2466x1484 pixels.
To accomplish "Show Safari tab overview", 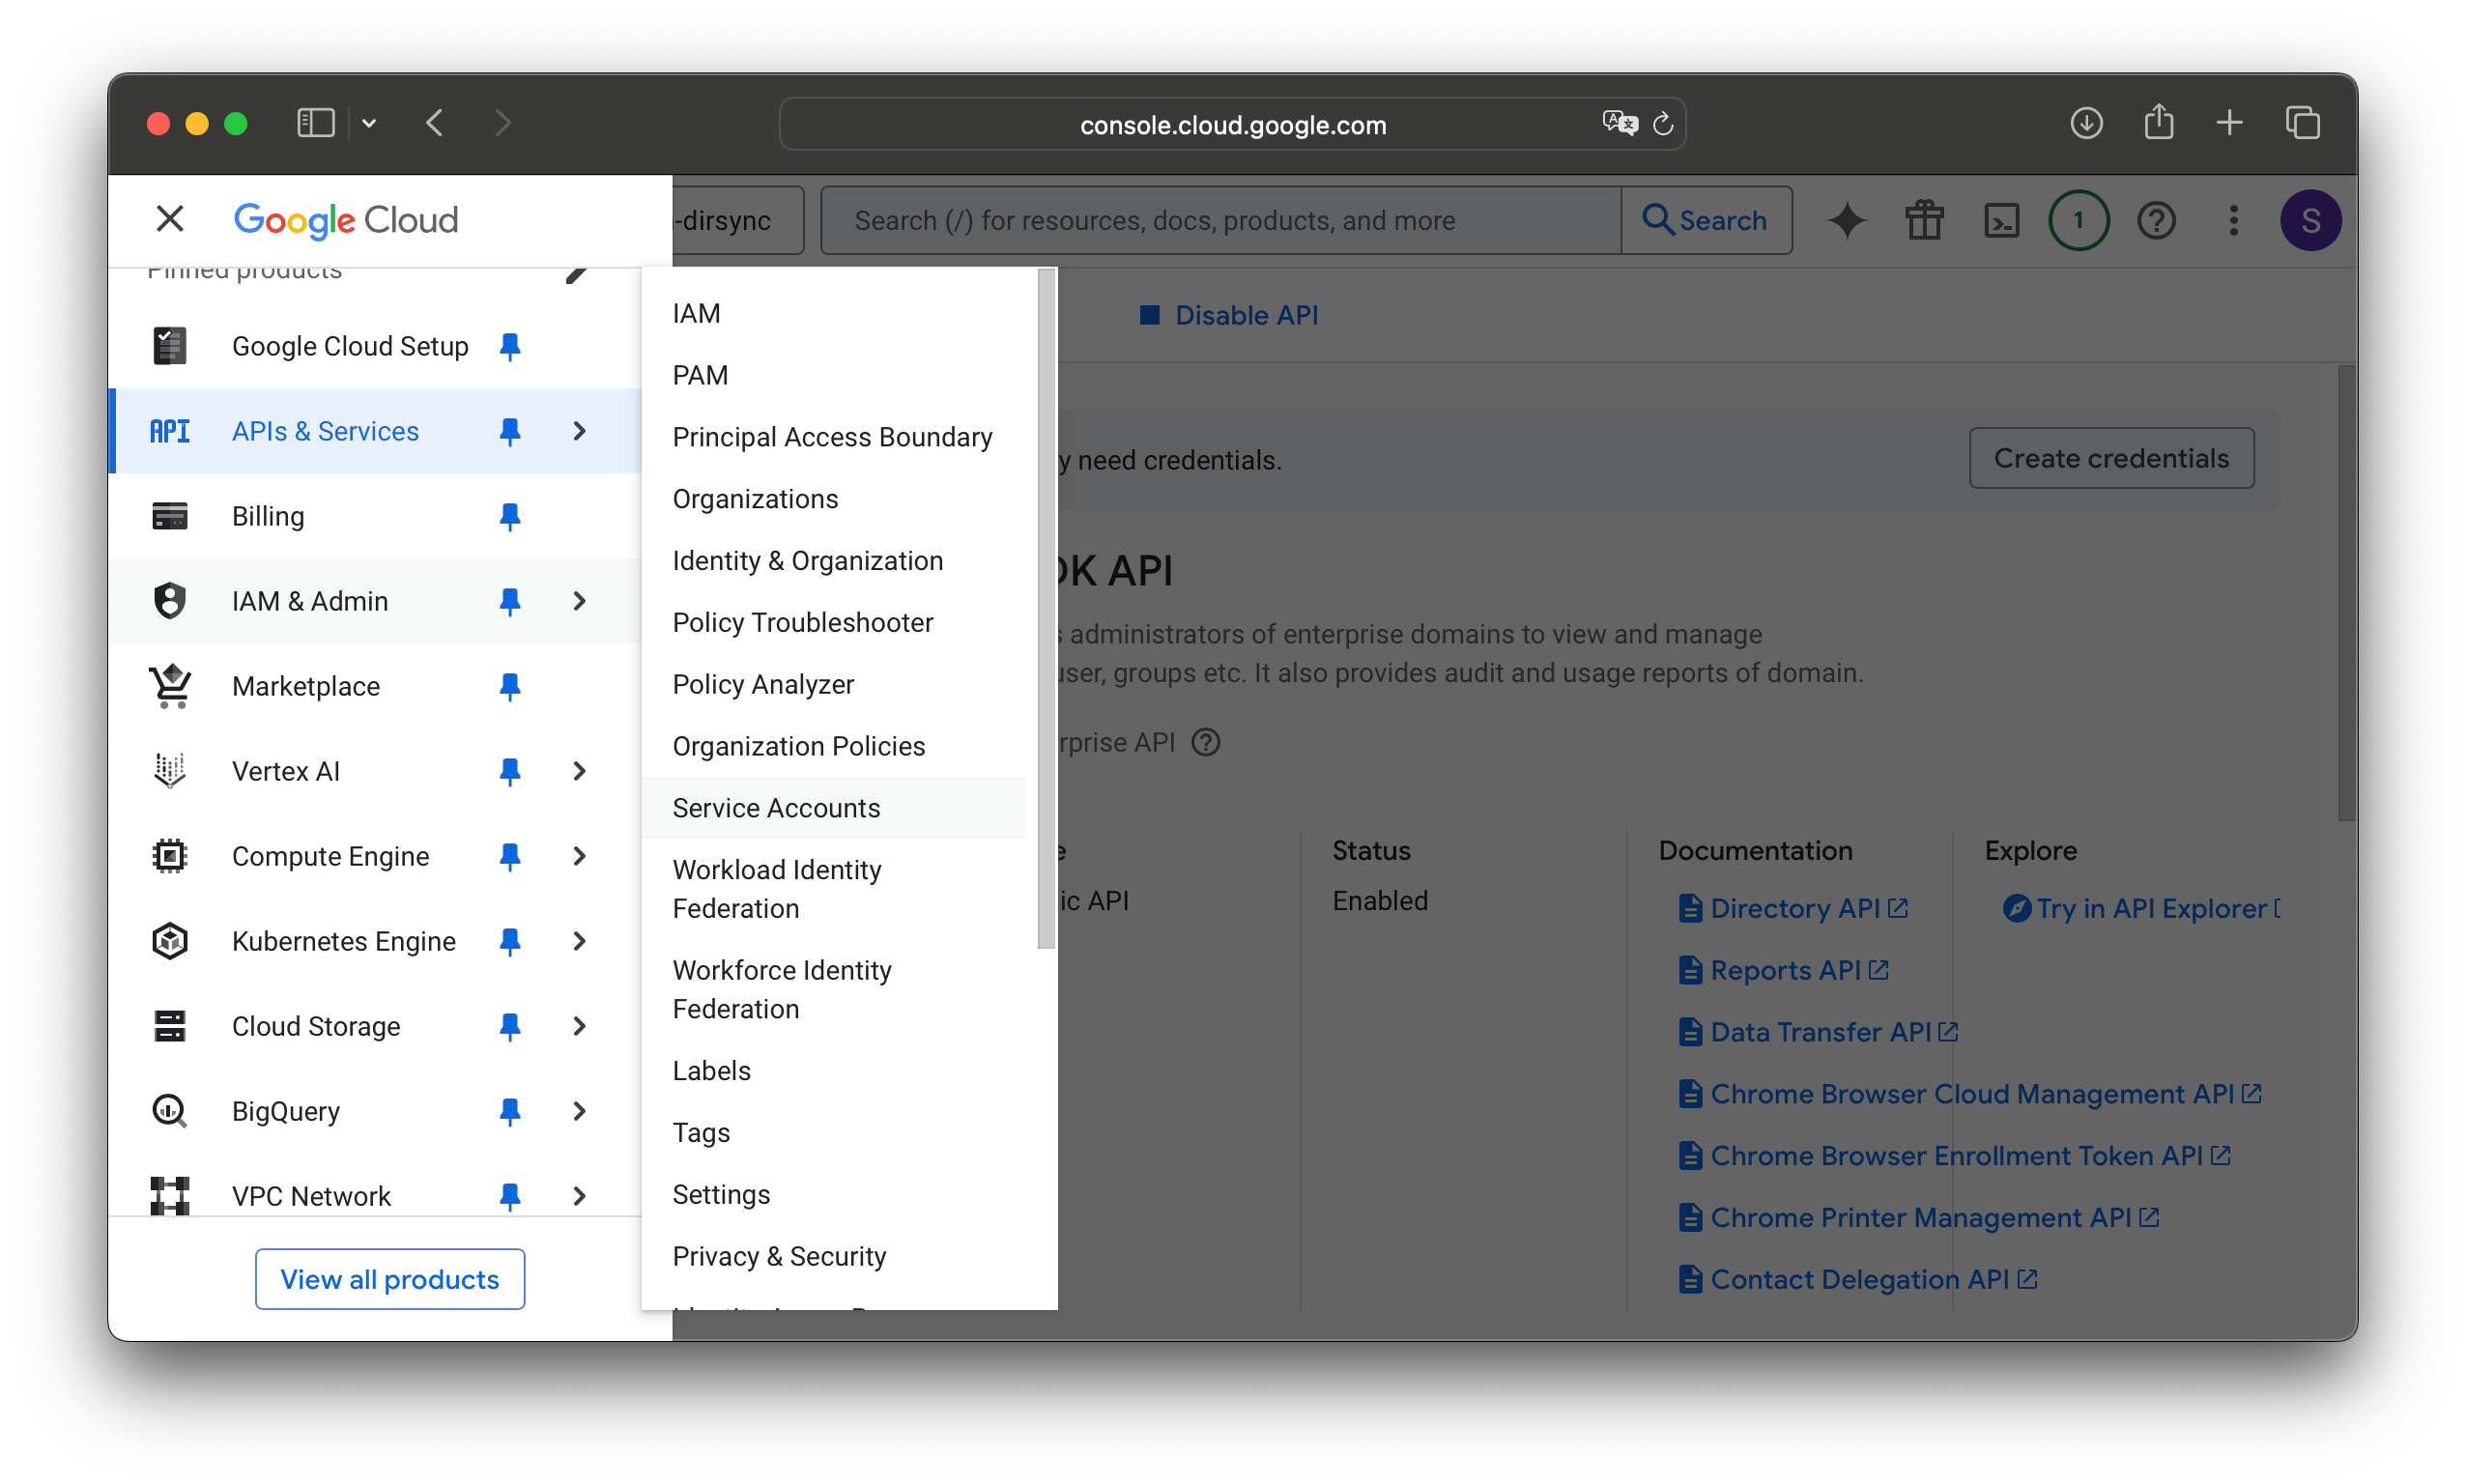I will [2302, 123].
